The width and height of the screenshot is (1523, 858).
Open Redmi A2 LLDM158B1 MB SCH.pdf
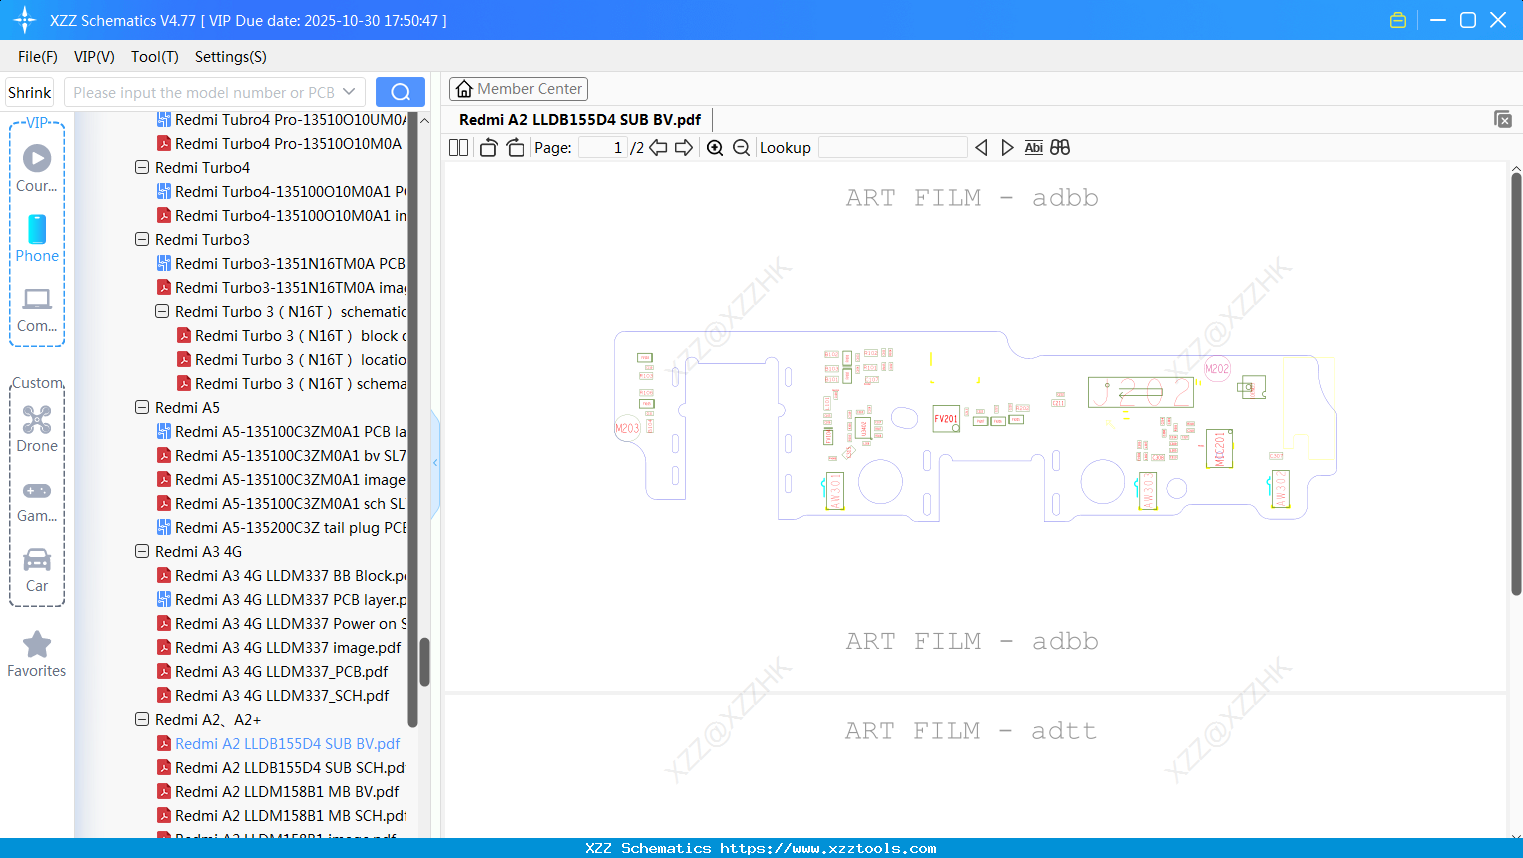[282, 816]
